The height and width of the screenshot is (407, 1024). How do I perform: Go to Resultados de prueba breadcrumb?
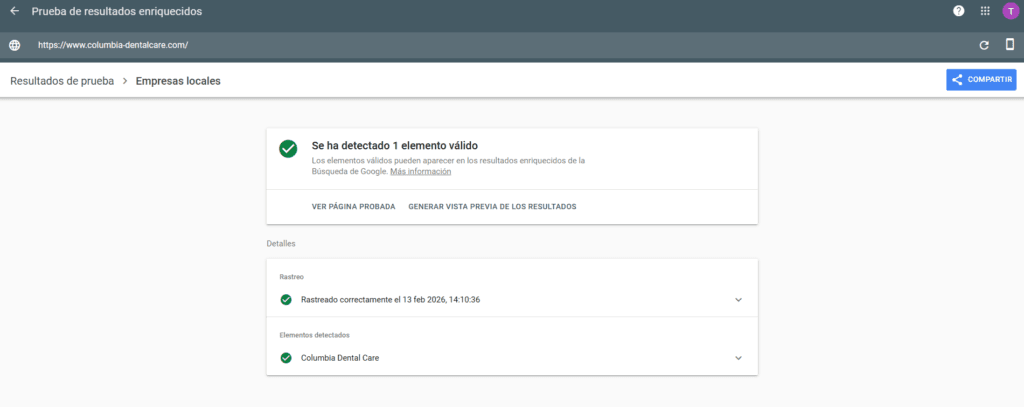tap(62, 81)
